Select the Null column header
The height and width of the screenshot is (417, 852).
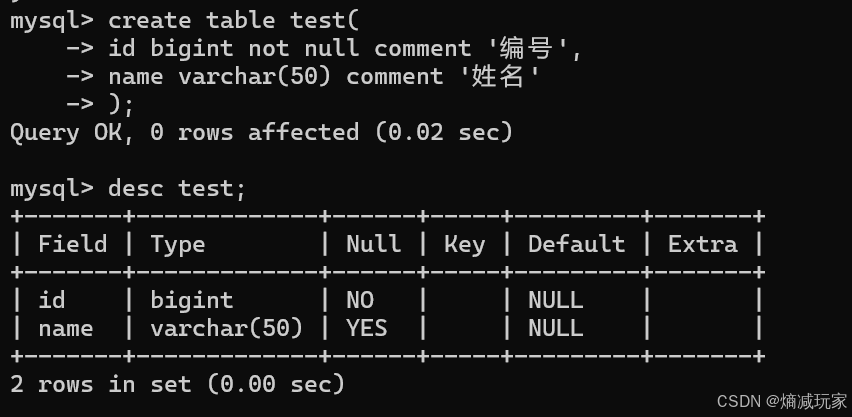click(374, 244)
